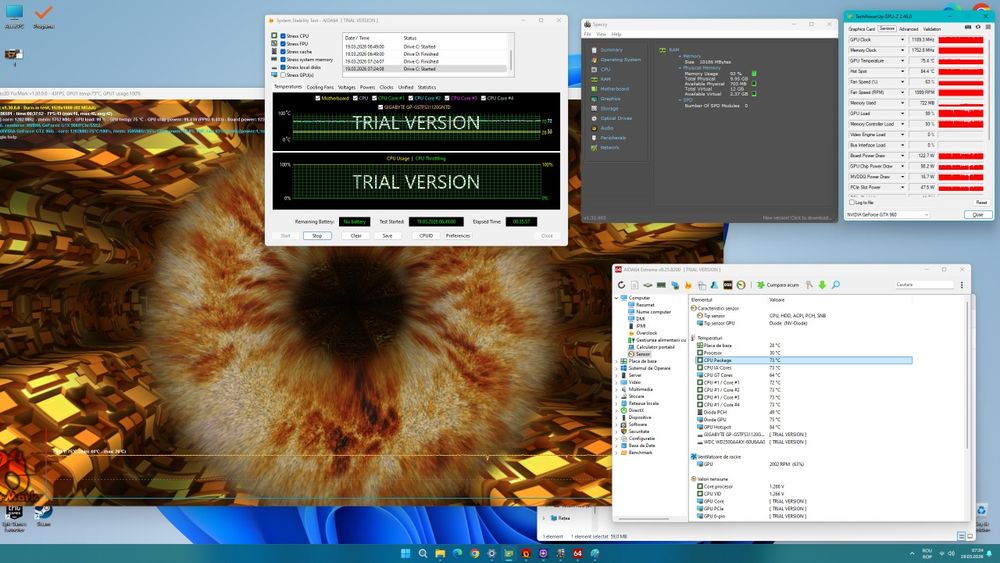Open File Explorer from the taskbar

click(440, 553)
